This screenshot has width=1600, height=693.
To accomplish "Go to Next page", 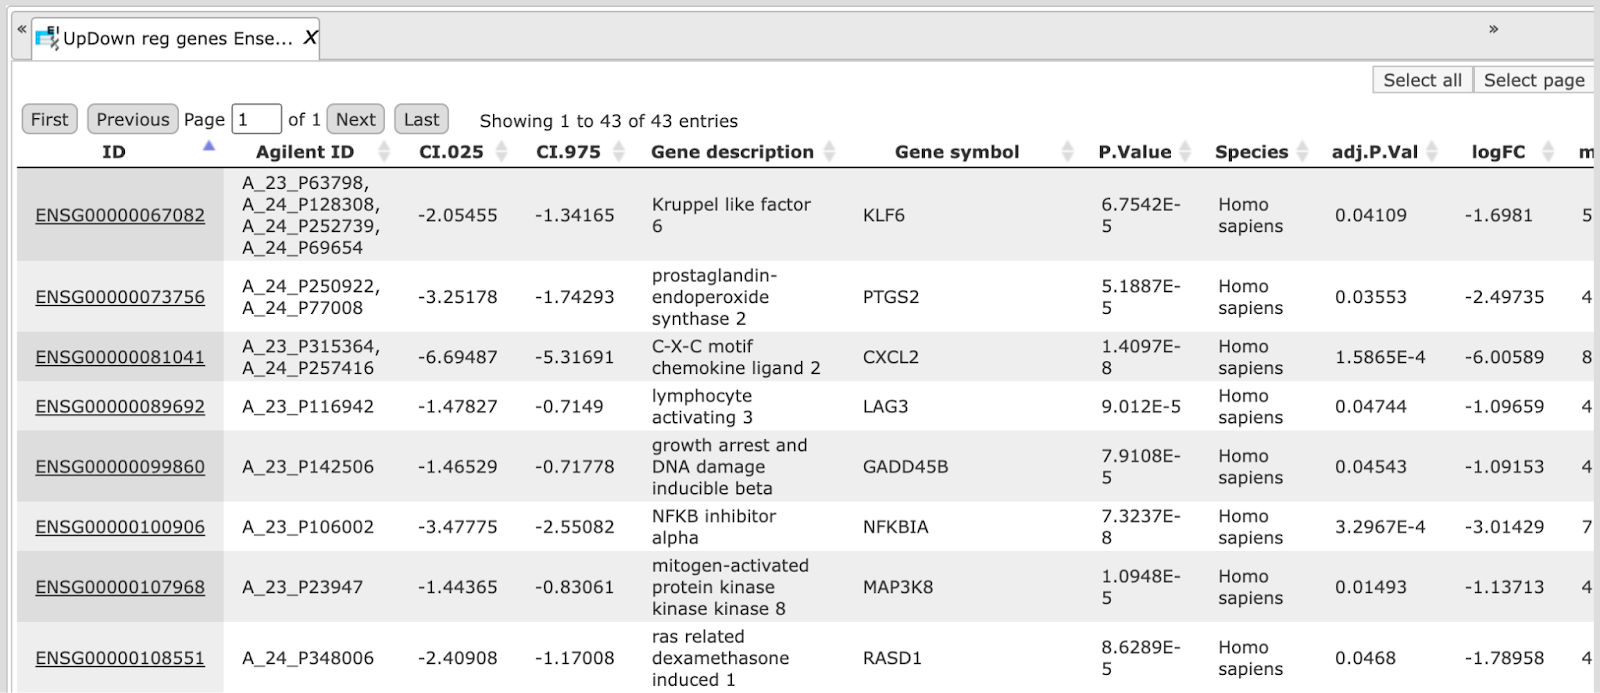I will point(355,119).
